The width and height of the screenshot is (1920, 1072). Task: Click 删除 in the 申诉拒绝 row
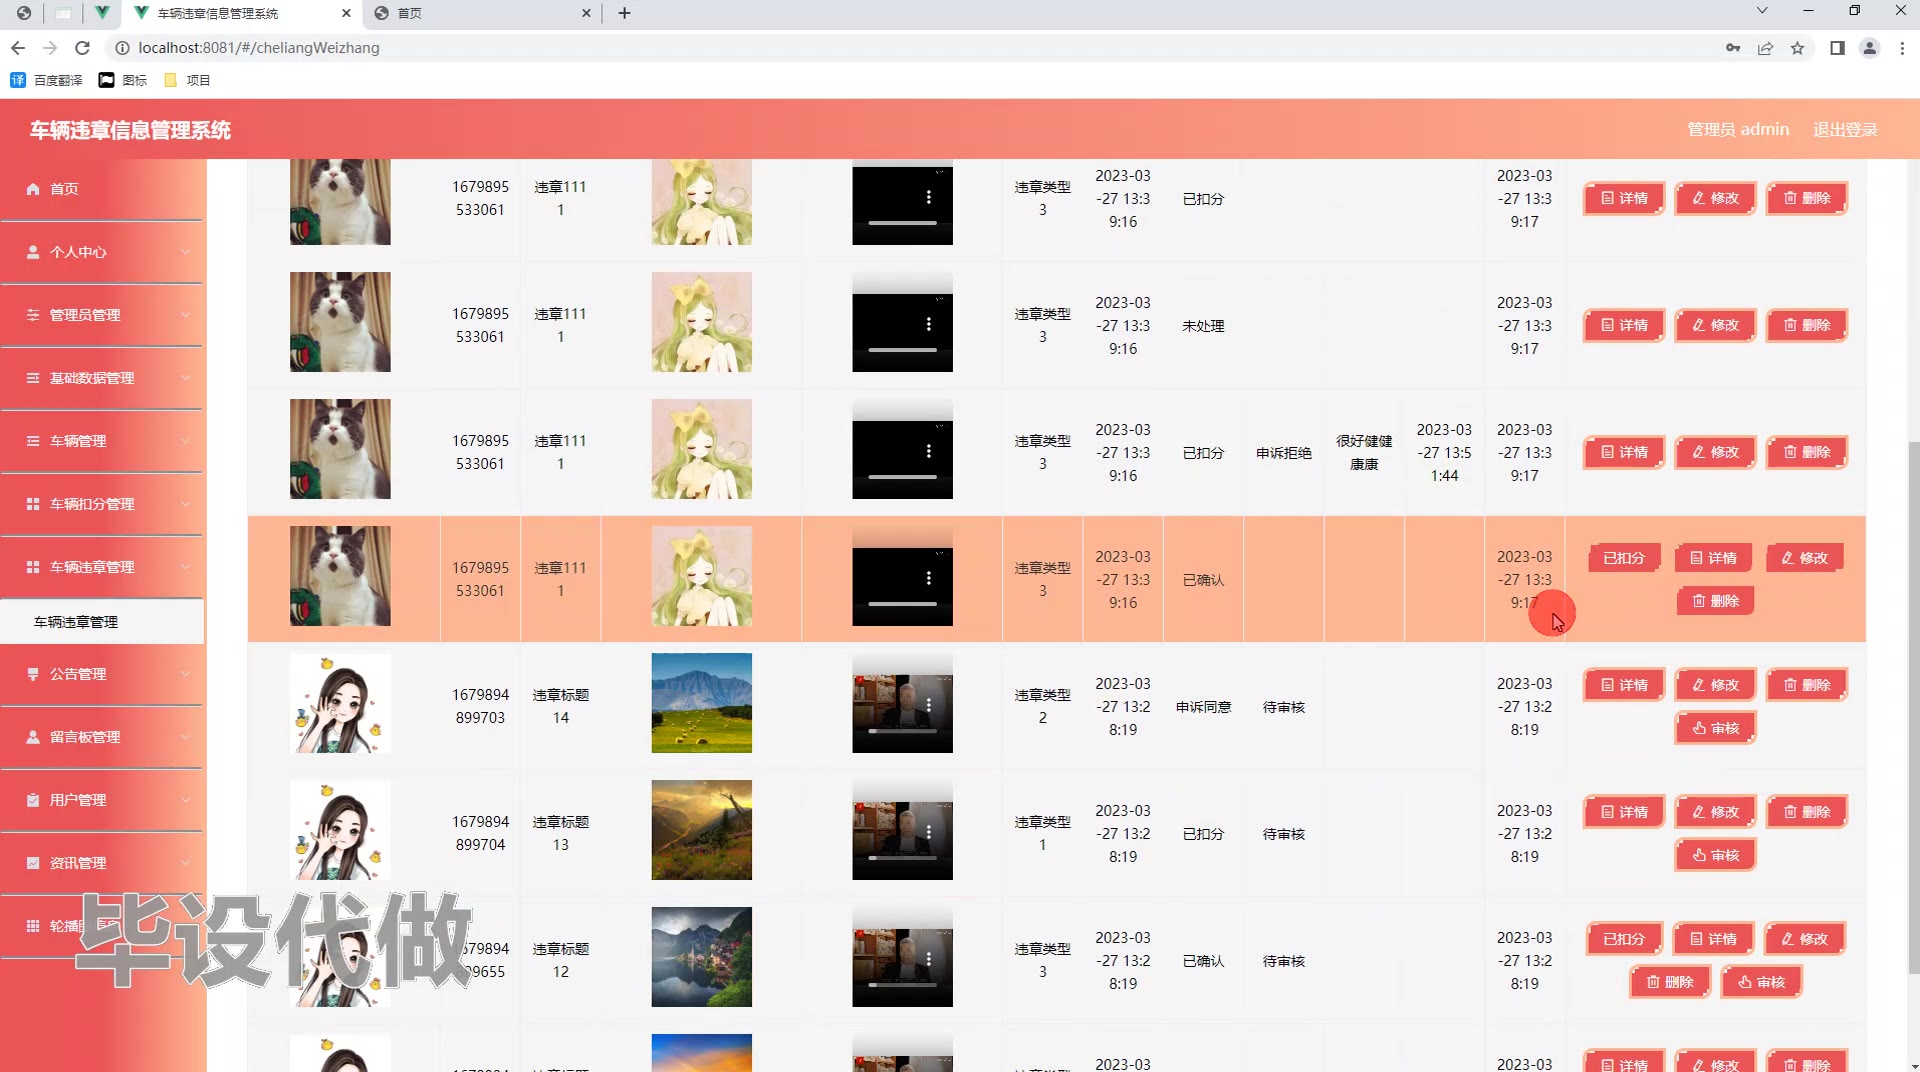click(1806, 452)
